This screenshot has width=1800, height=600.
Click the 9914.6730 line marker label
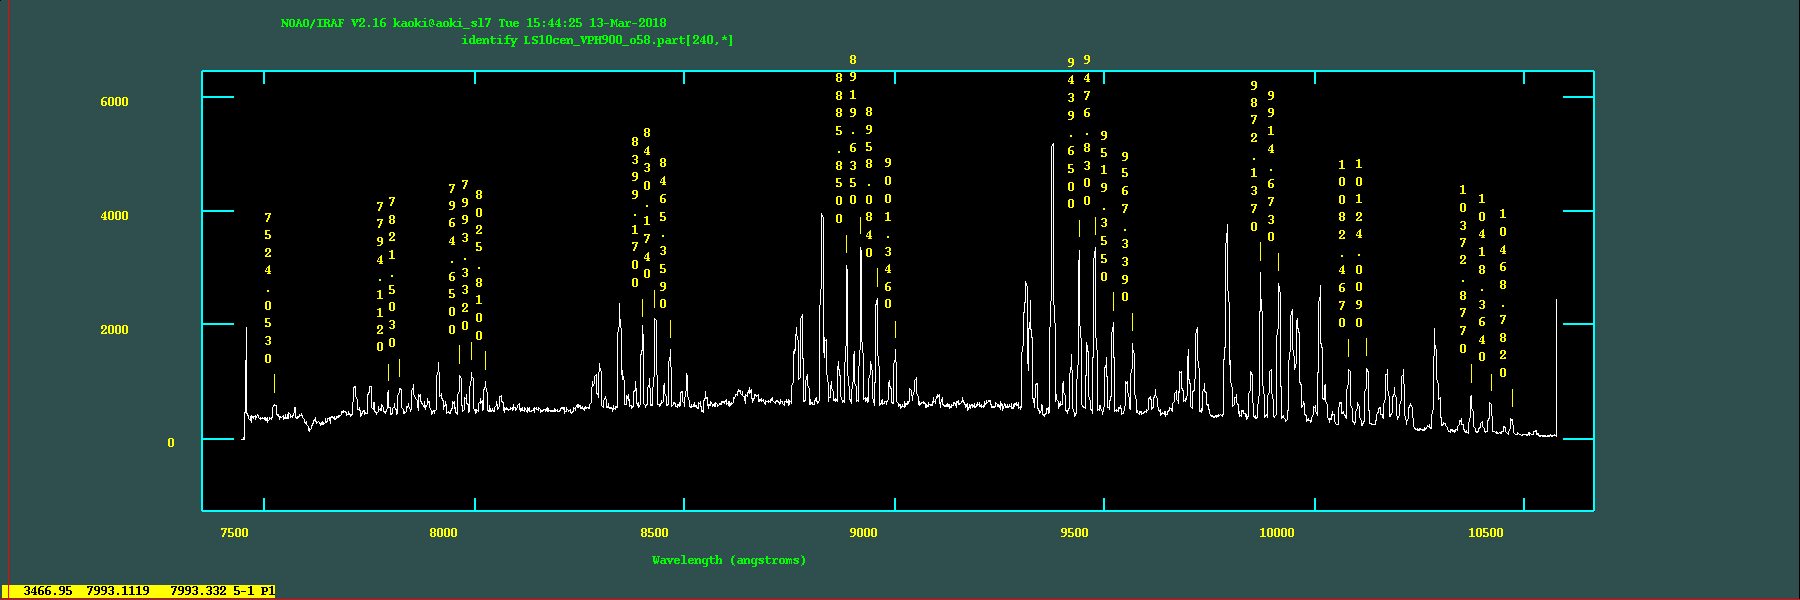(x=1271, y=166)
